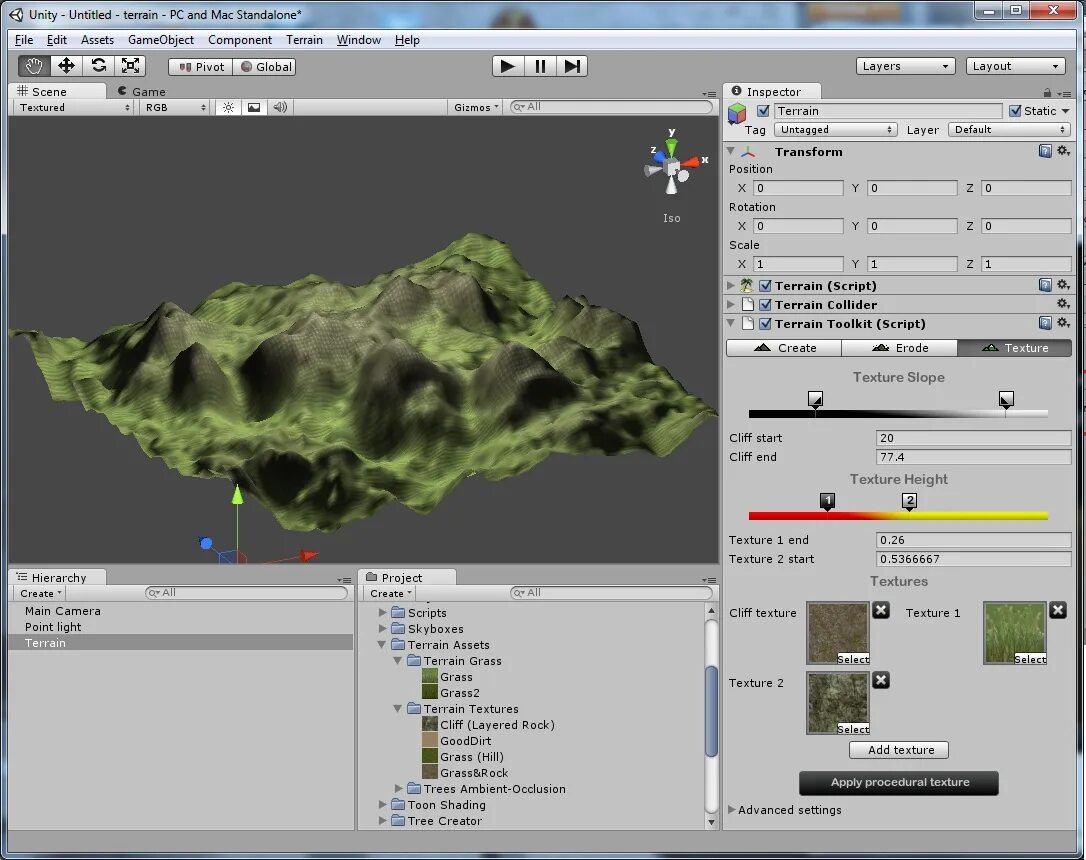Remove the Cliff texture with X

(880, 610)
